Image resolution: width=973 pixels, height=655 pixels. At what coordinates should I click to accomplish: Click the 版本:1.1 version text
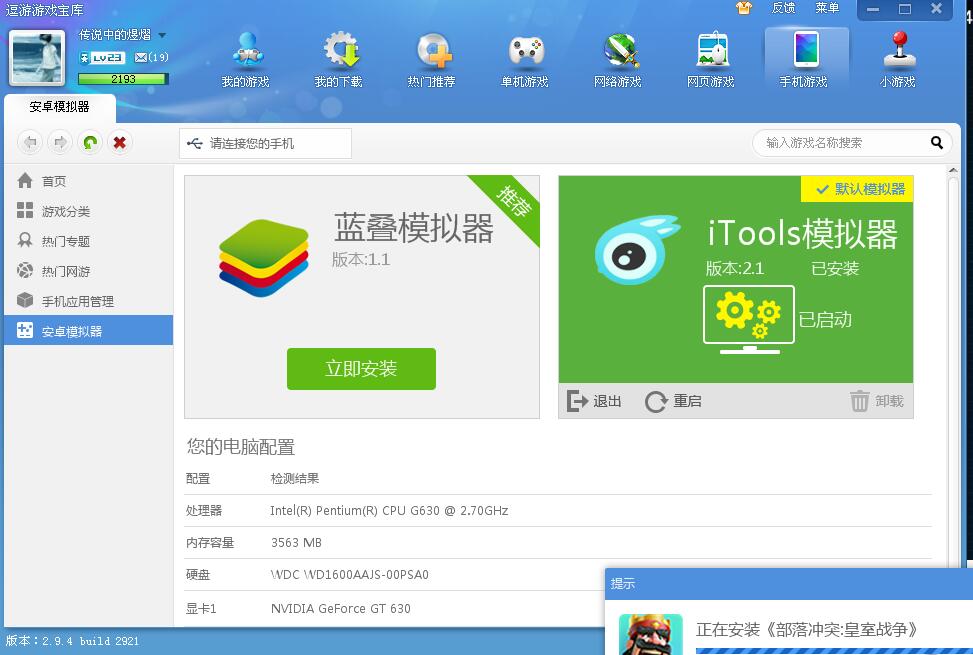tap(361, 259)
